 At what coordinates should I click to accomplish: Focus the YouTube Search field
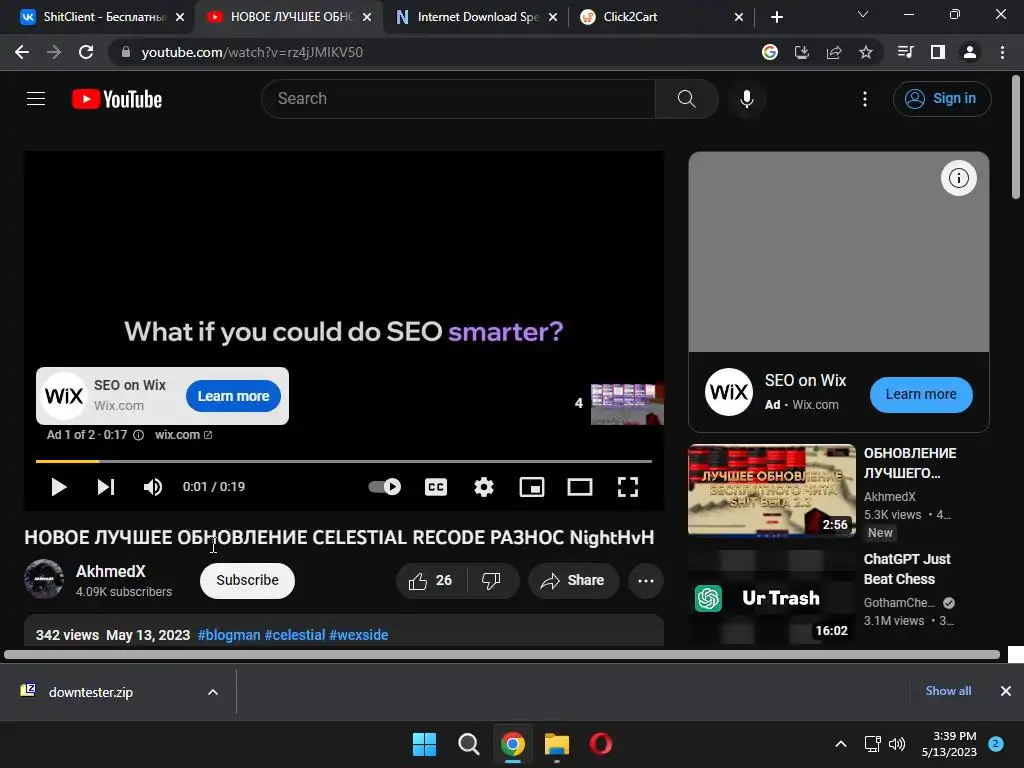point(458,99)
